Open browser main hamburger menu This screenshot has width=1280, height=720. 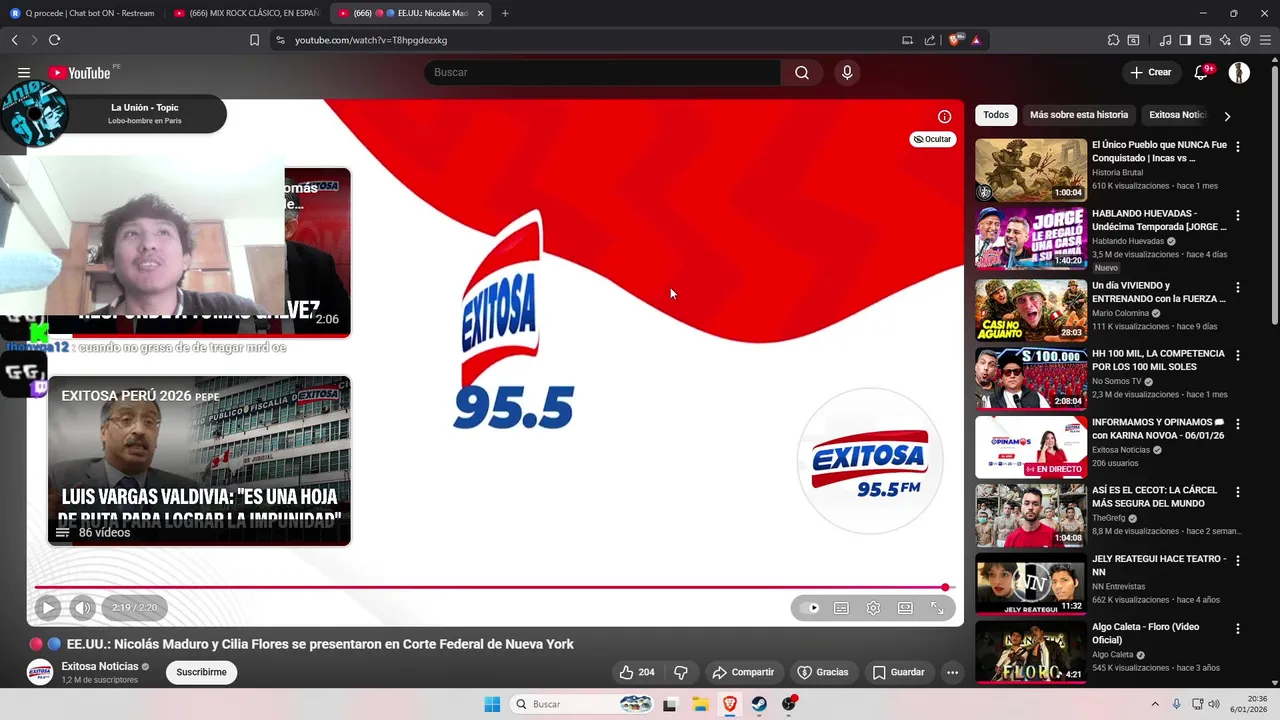pyautogui.click(x=1266, y=40)
